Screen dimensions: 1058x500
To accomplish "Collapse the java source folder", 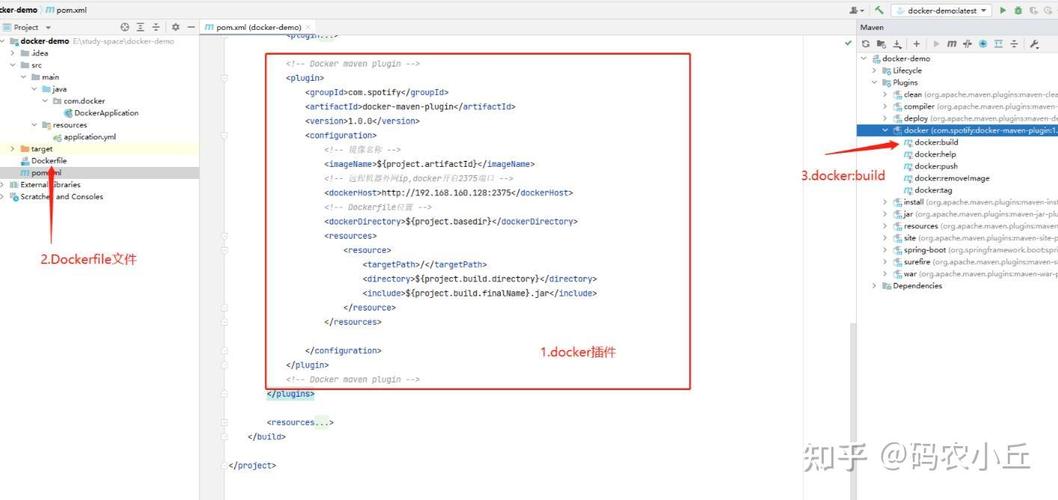I will tap(34, 89).
